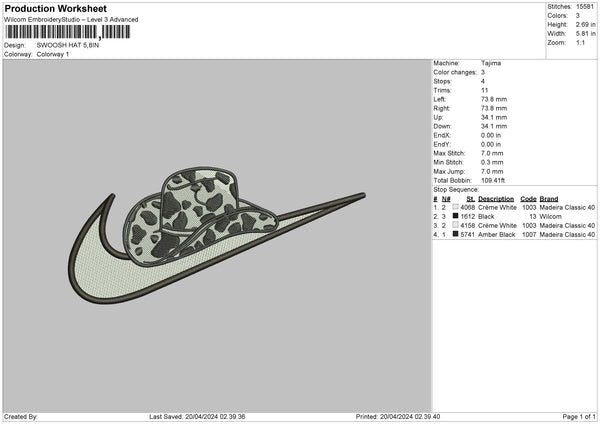
Task: Click the Black color swatch in row 2
Action: point(455,216)
